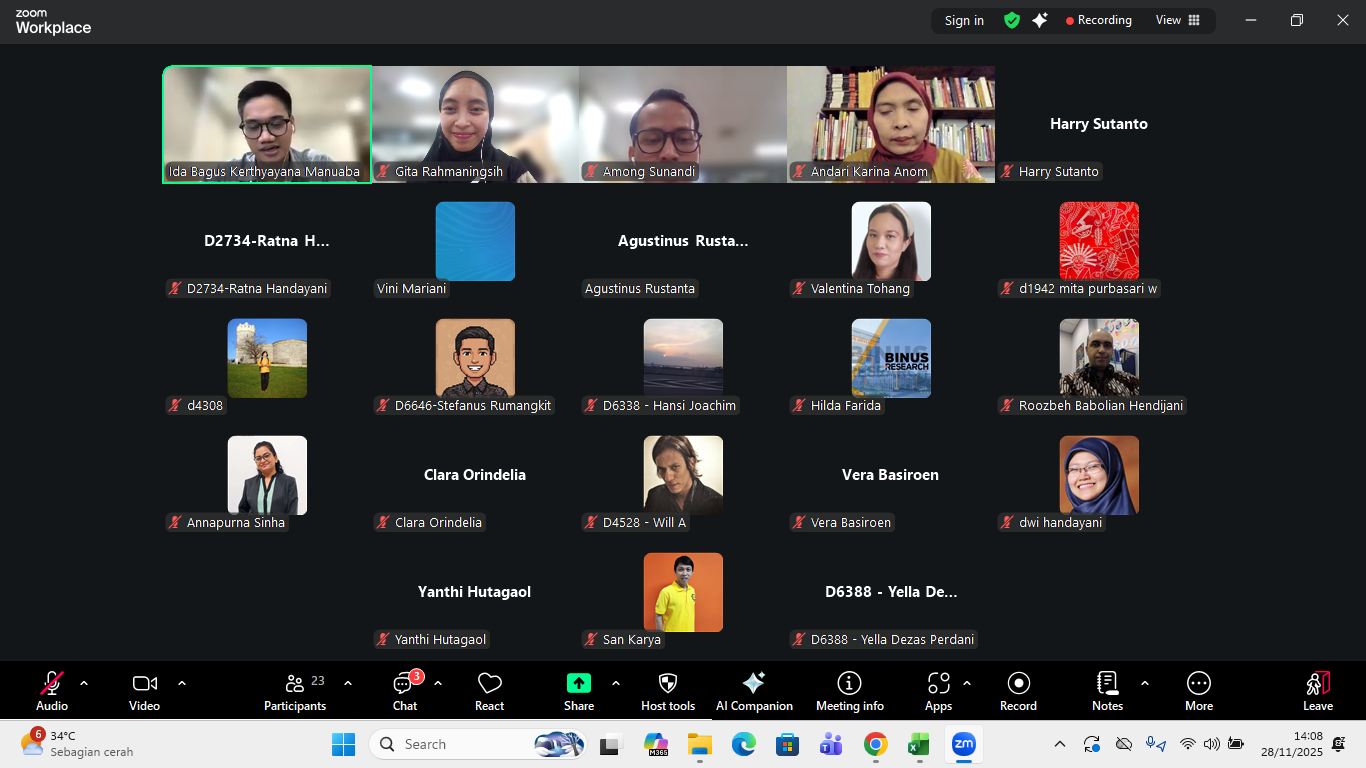Open the More options menu

1198,691
